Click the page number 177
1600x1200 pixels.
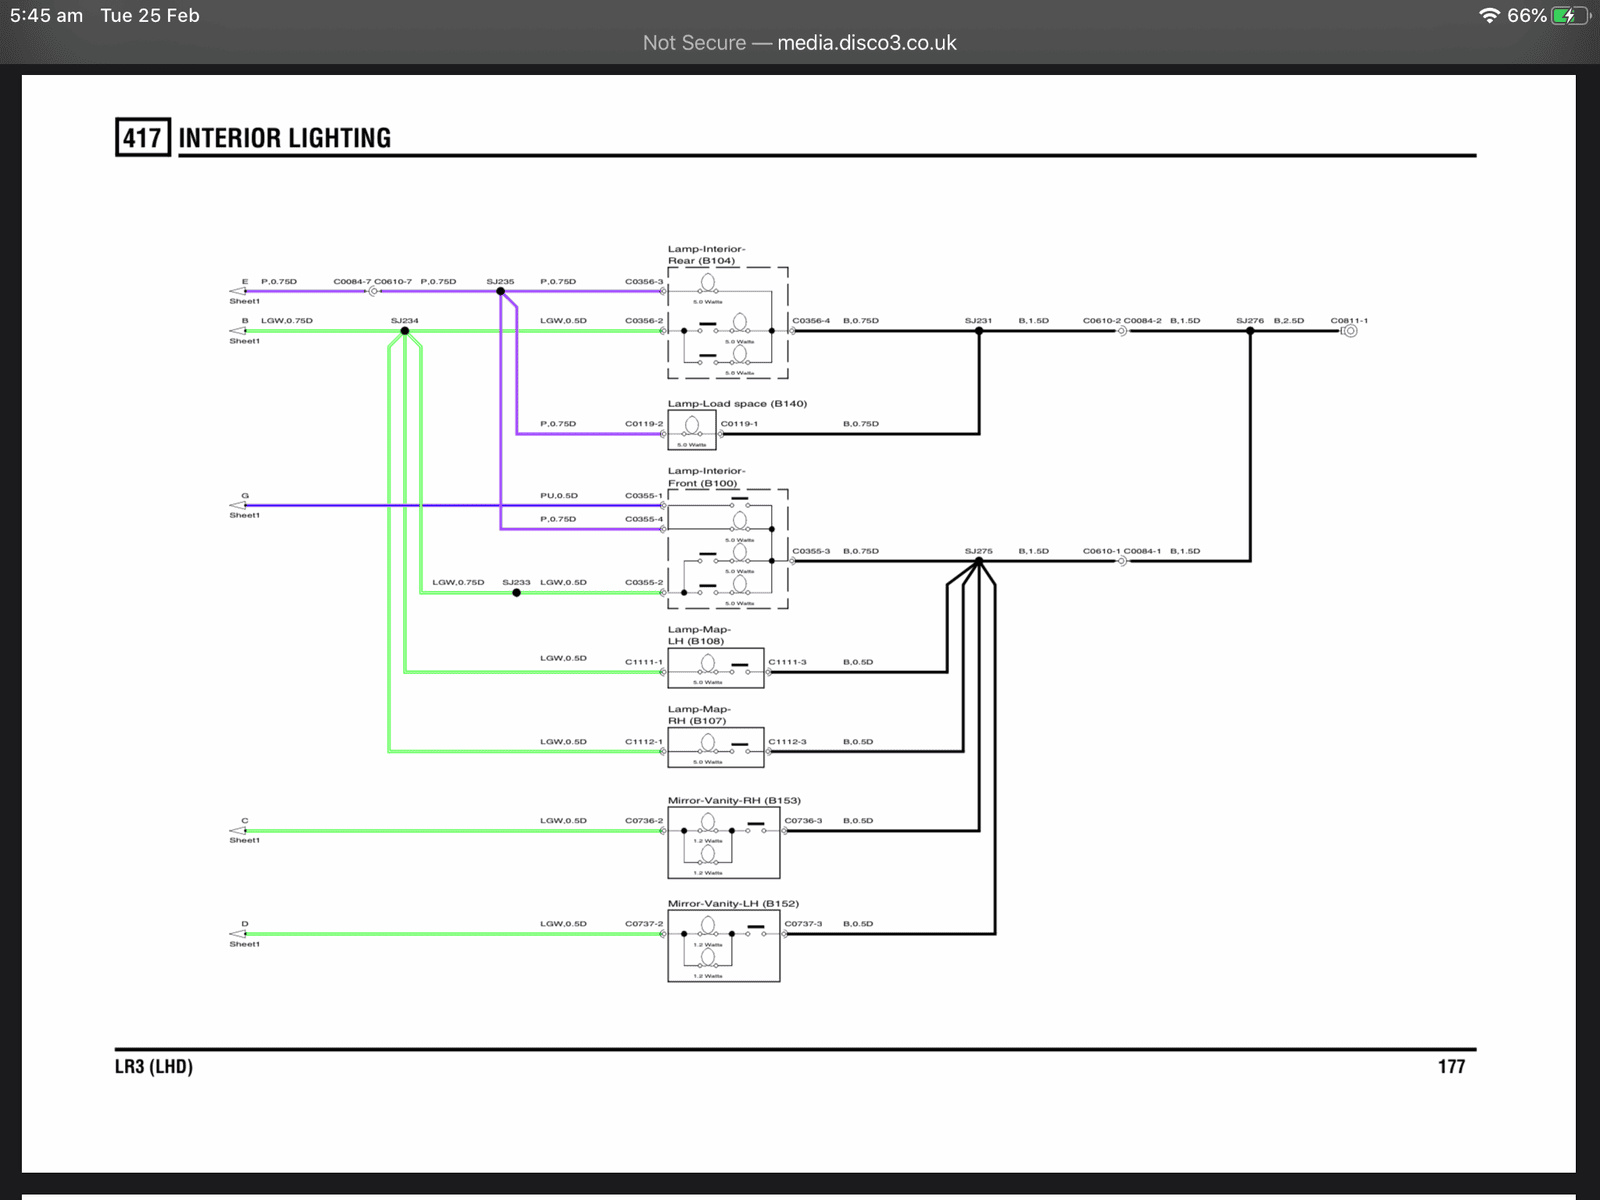pyautogui.click(x=1452, y=1067)
